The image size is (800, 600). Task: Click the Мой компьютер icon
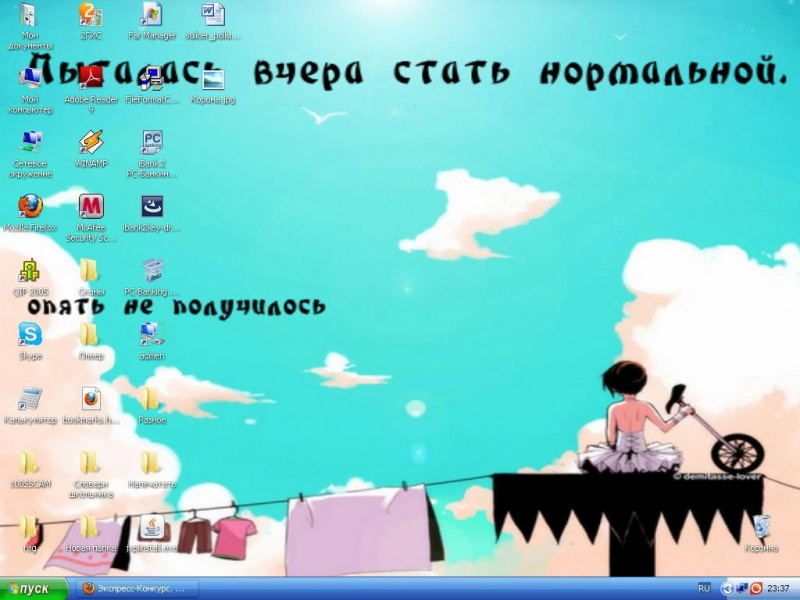click(x=30, y=78)
